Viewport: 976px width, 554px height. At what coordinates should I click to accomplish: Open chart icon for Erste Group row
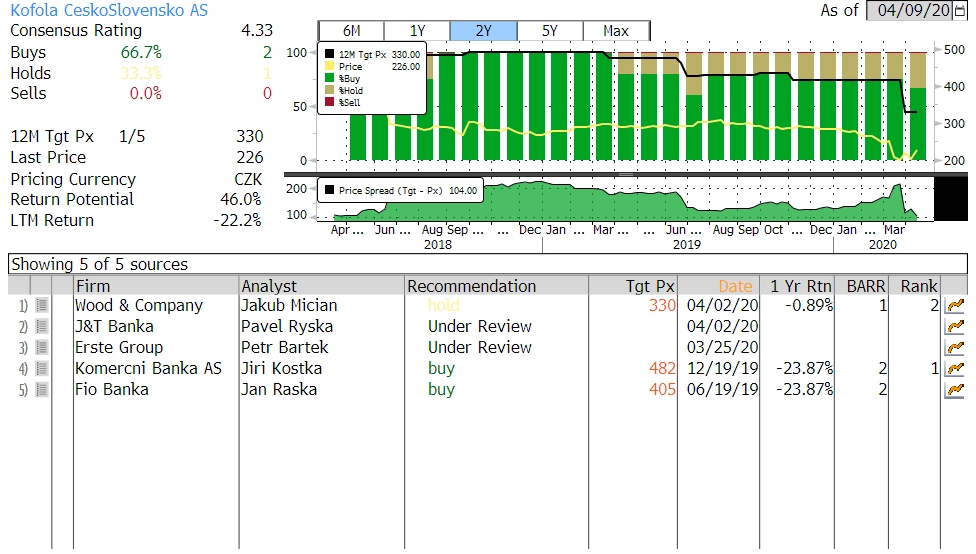(x=954, y=347)
